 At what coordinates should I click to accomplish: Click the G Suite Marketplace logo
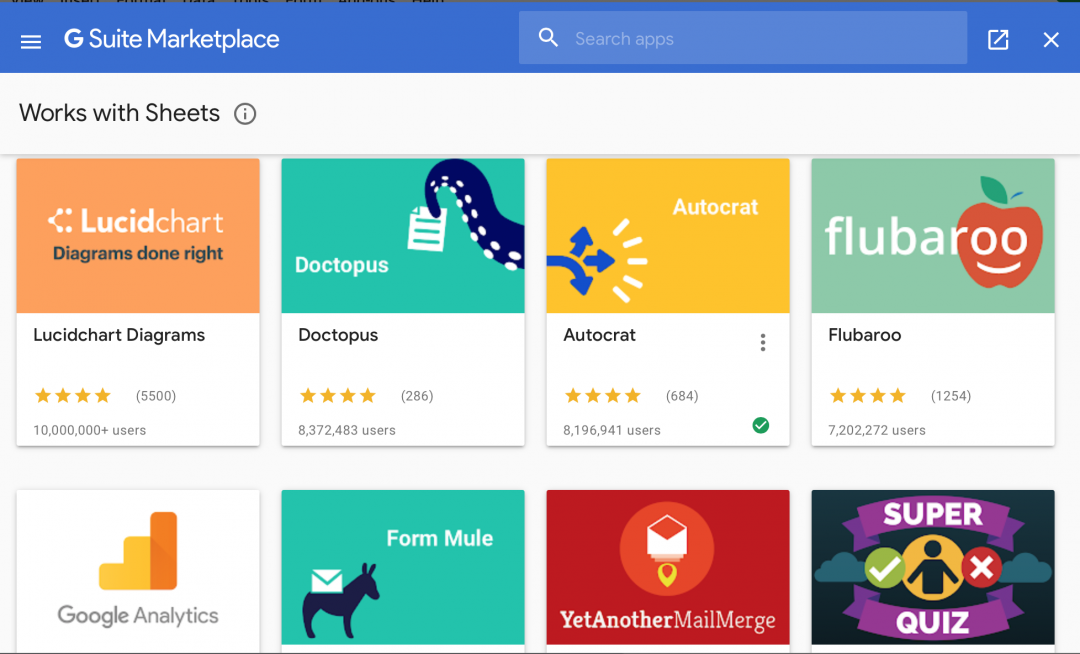tap(171, 40)
